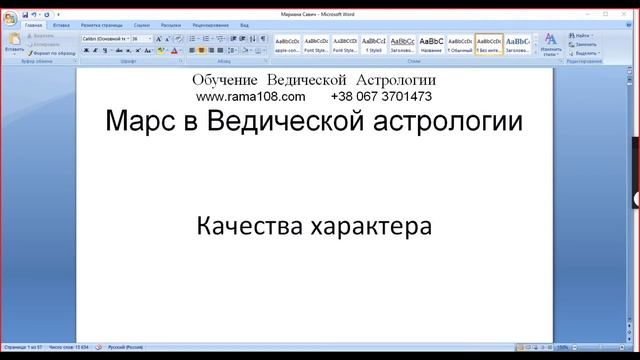
Task: Click the Save icon in quick access toolbar
Action: (25, 15)
